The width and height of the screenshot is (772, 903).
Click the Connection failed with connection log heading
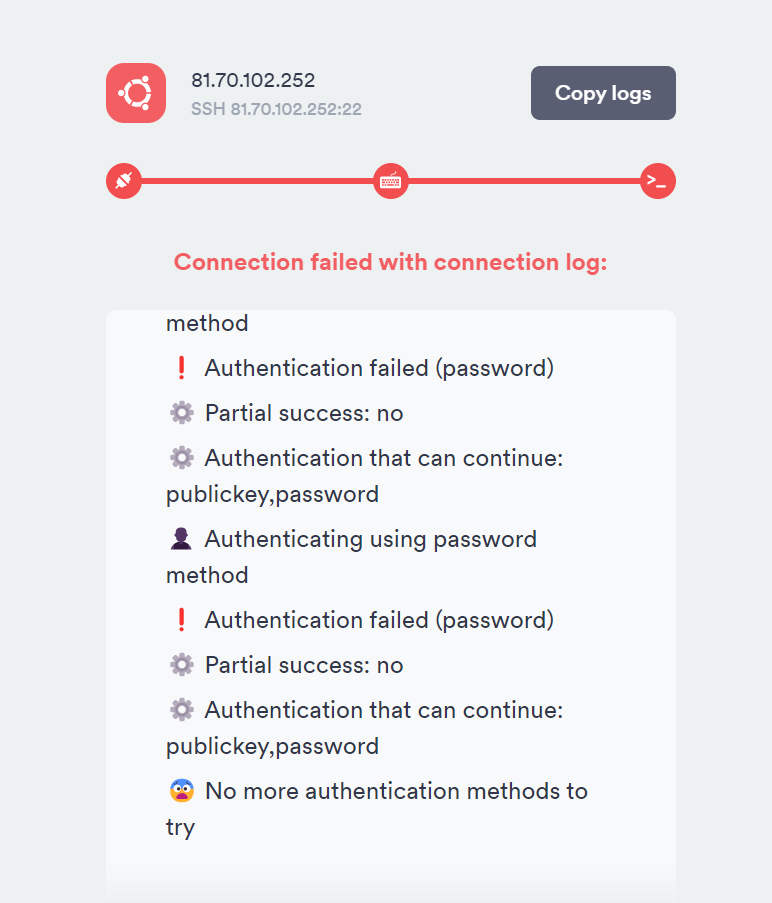tap(390, 262)
